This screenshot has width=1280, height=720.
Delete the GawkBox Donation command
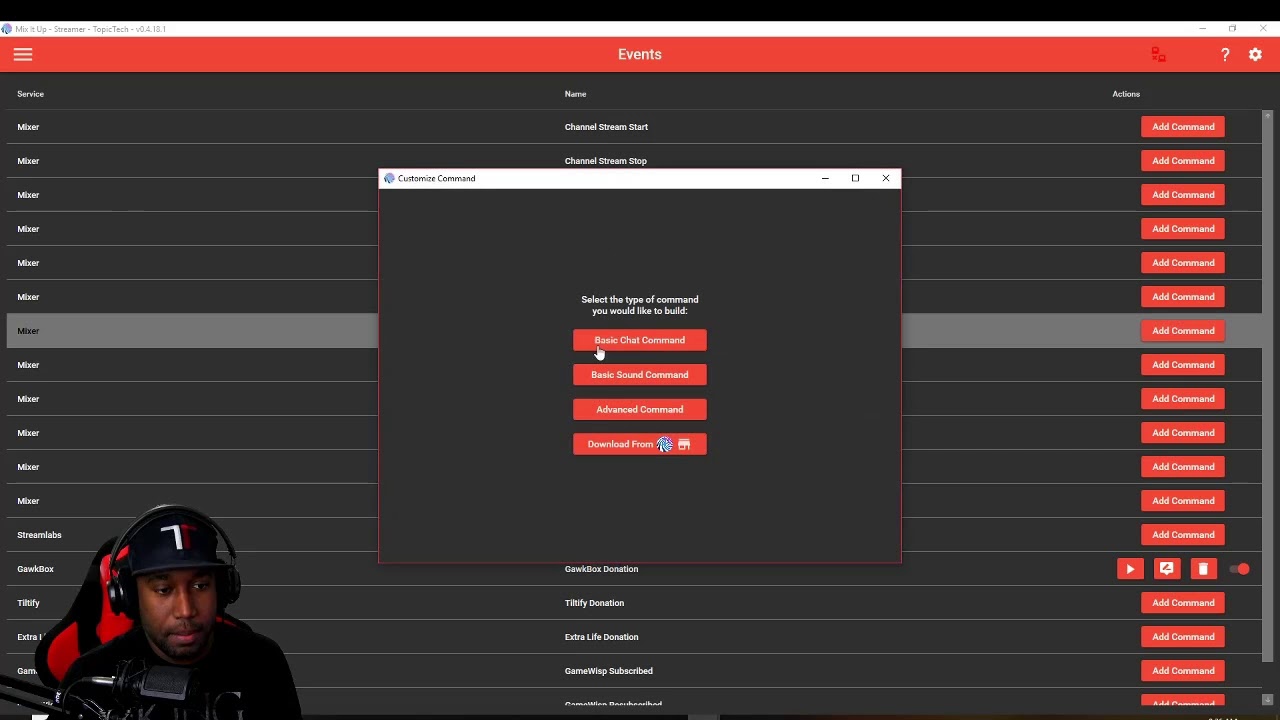1203,569
